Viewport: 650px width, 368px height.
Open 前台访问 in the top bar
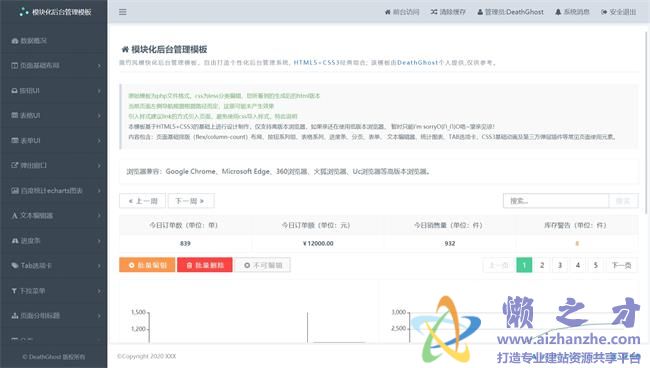[x=402, y=12]
